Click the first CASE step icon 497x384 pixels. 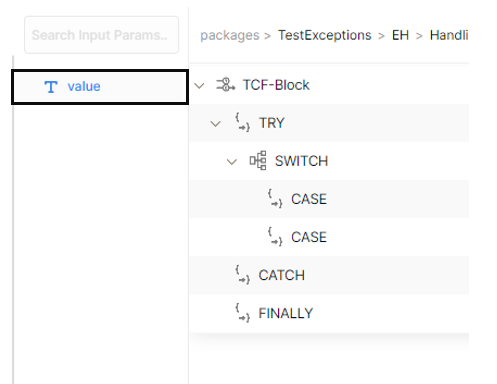pos(275,198)
